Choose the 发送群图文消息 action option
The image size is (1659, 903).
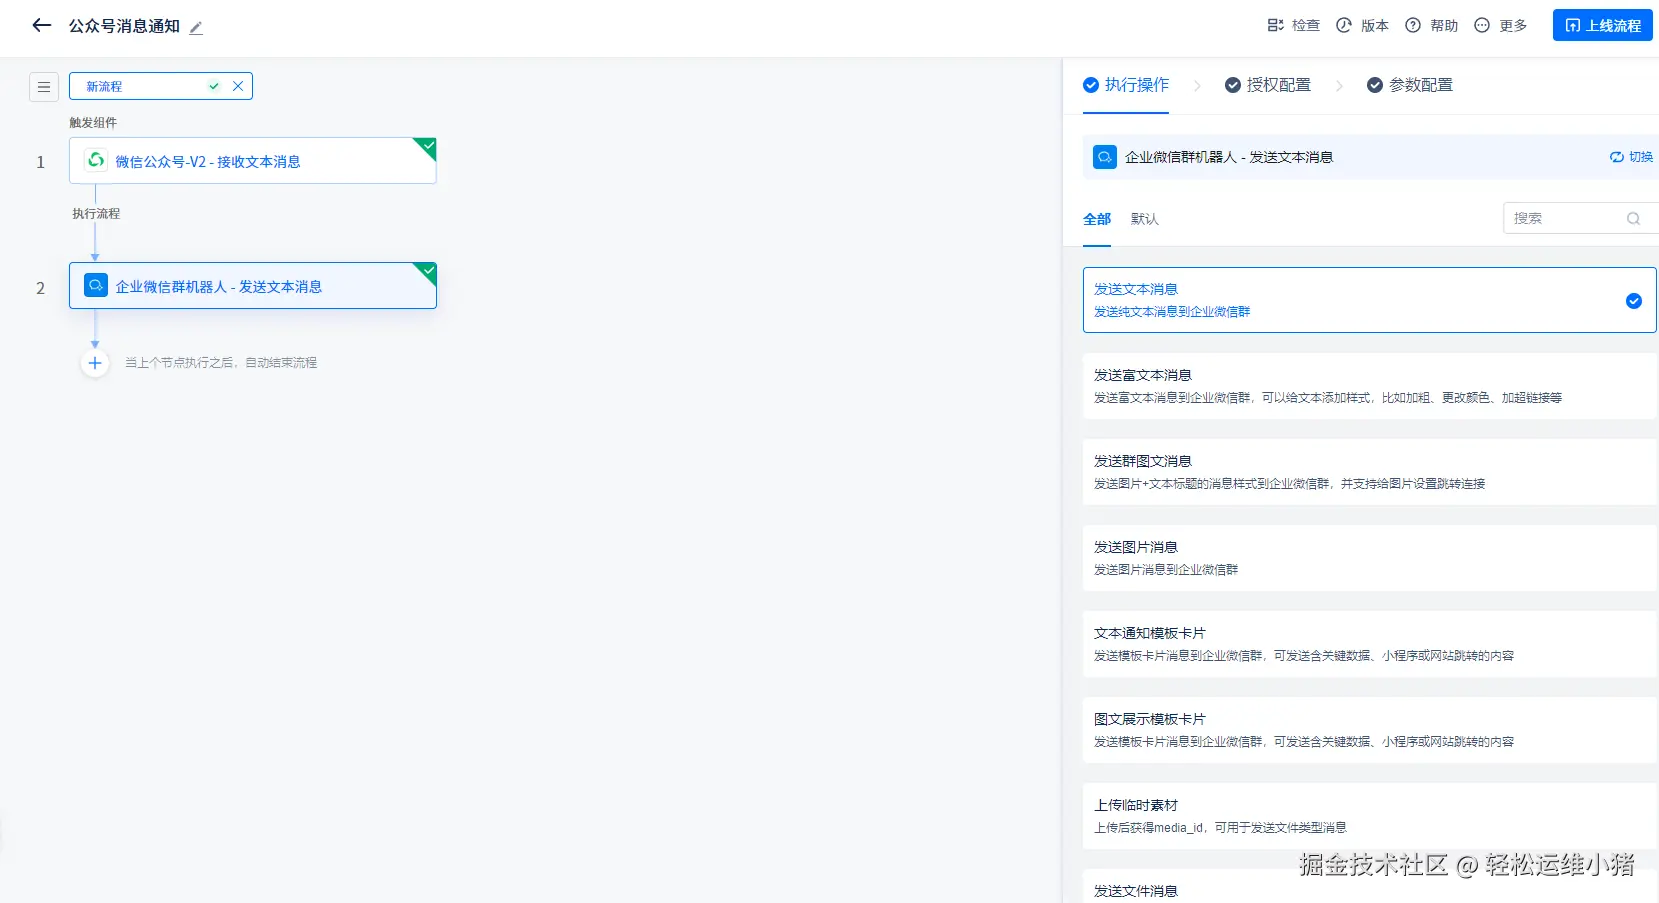click(1369, 472)
